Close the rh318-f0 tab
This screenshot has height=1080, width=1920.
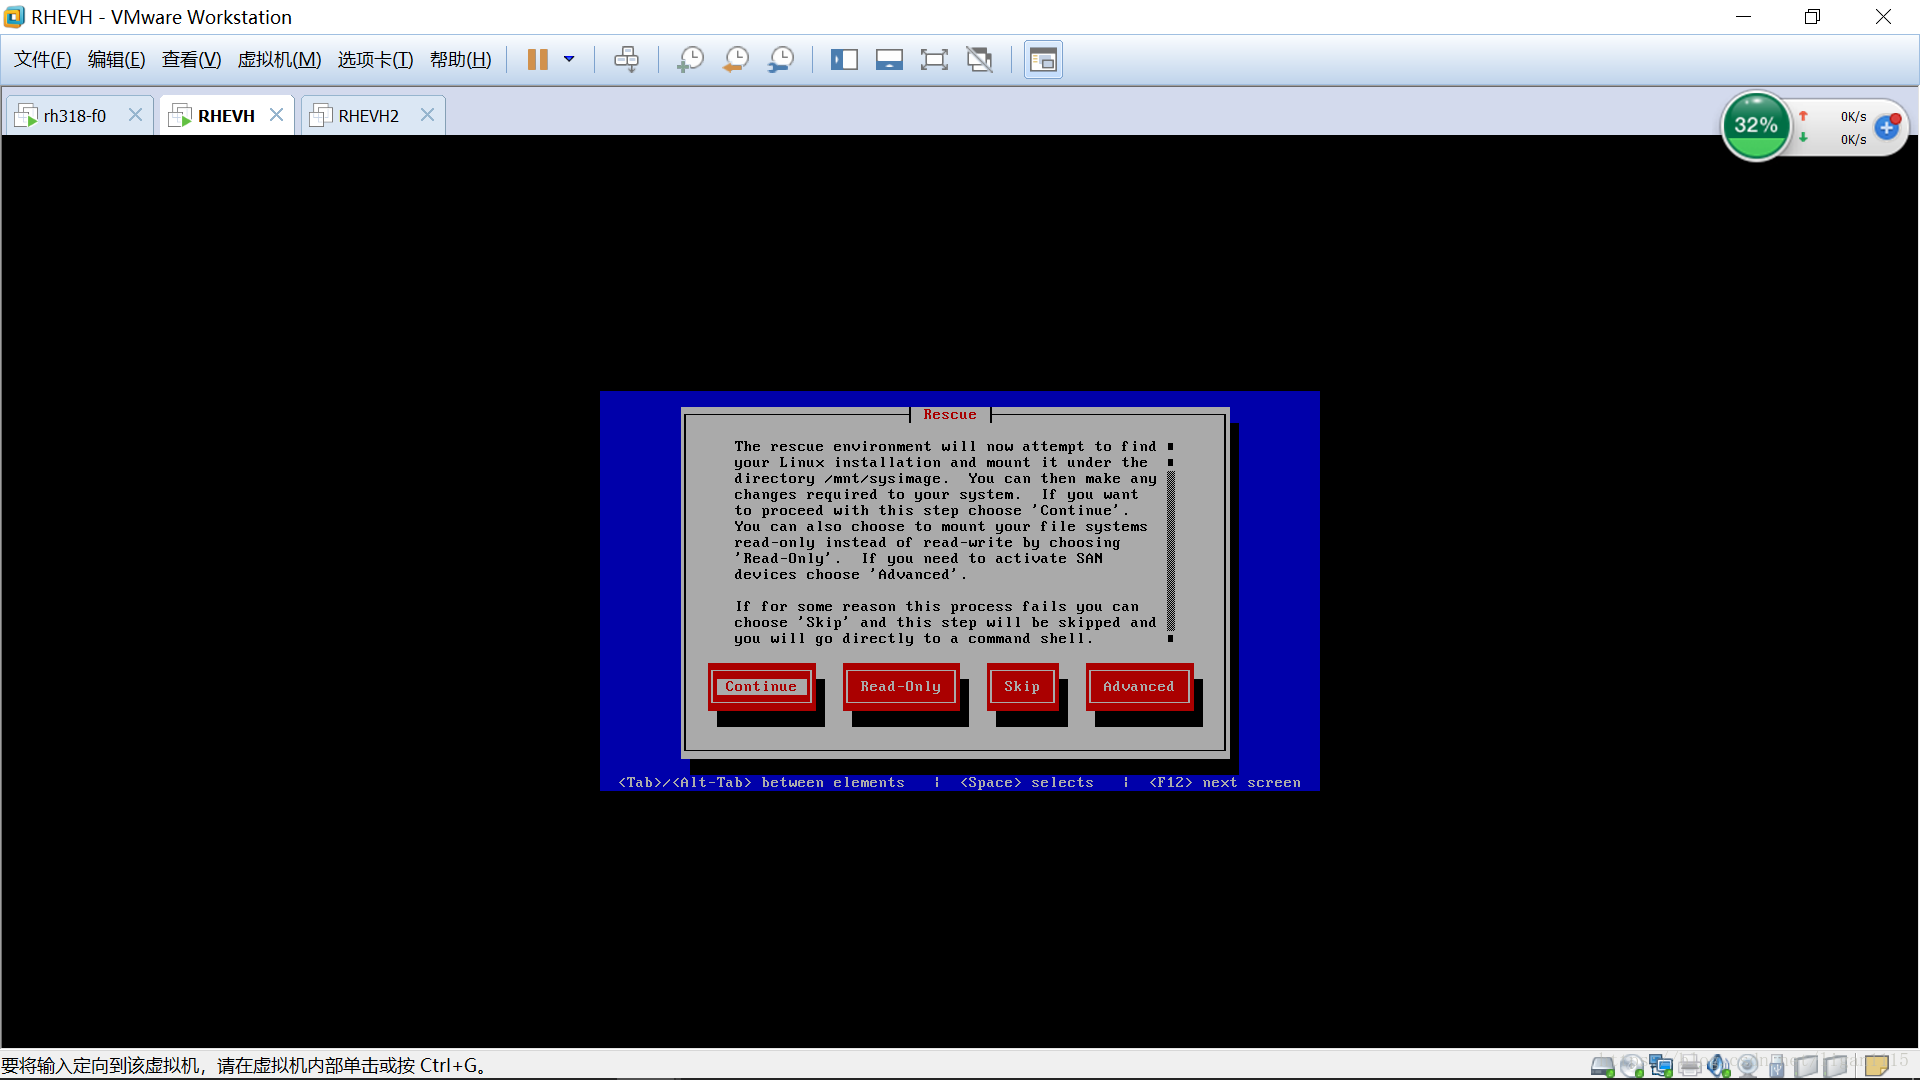click(x=135, y=115)
